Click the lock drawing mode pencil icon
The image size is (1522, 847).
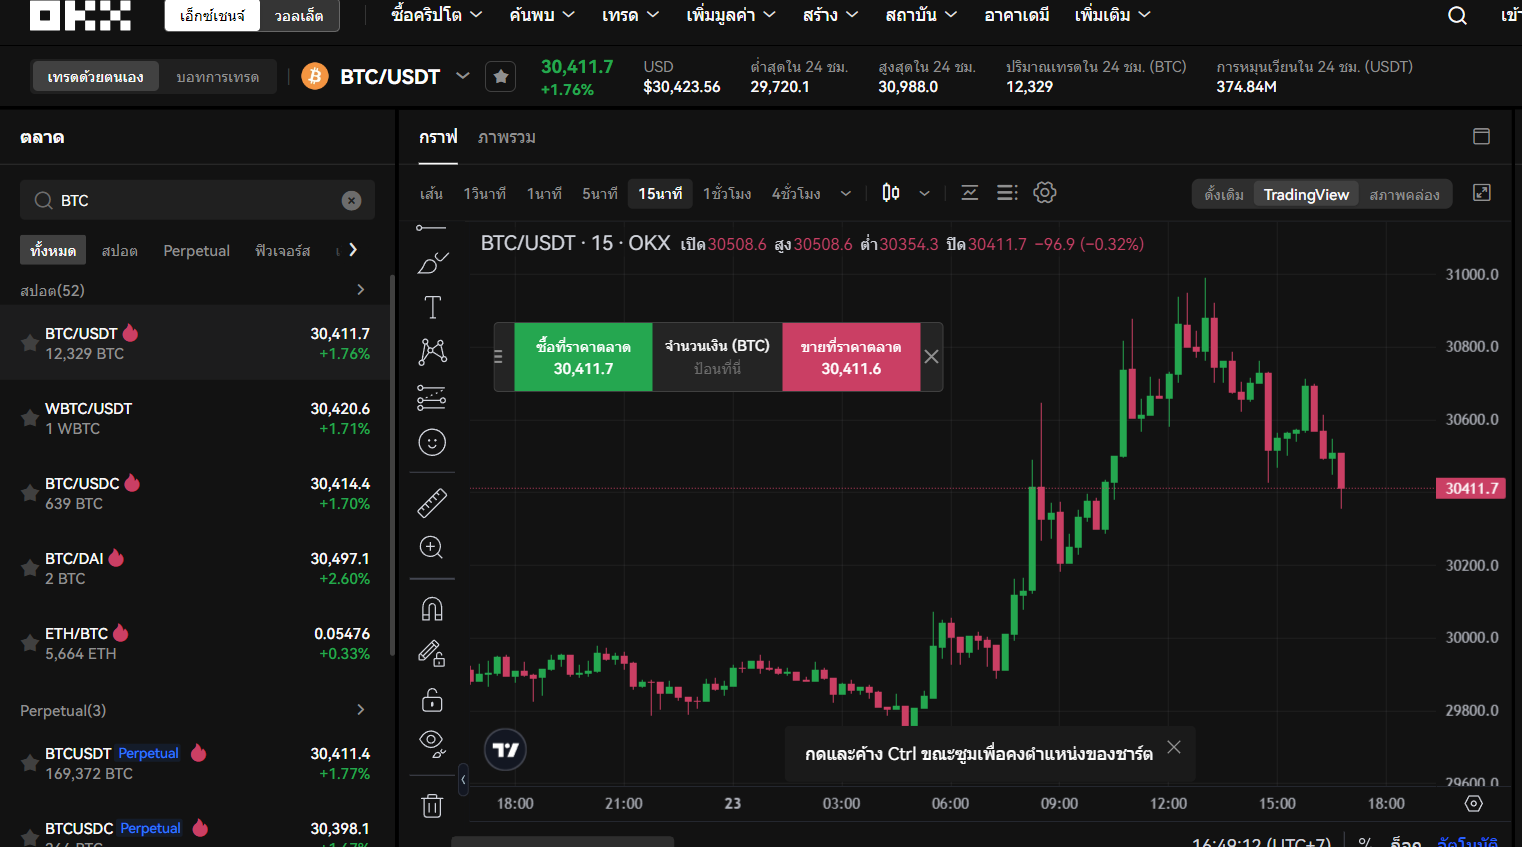click(x=432, y=653)
